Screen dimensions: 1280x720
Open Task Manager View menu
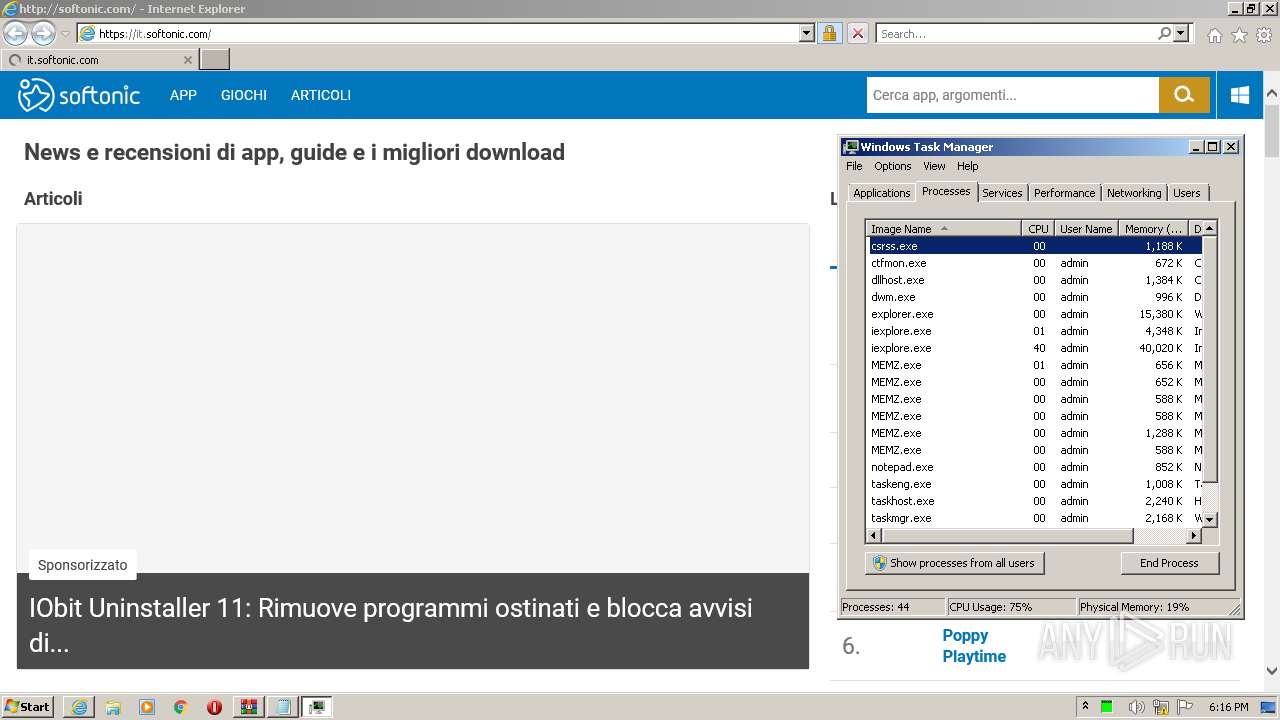point(934,166)
